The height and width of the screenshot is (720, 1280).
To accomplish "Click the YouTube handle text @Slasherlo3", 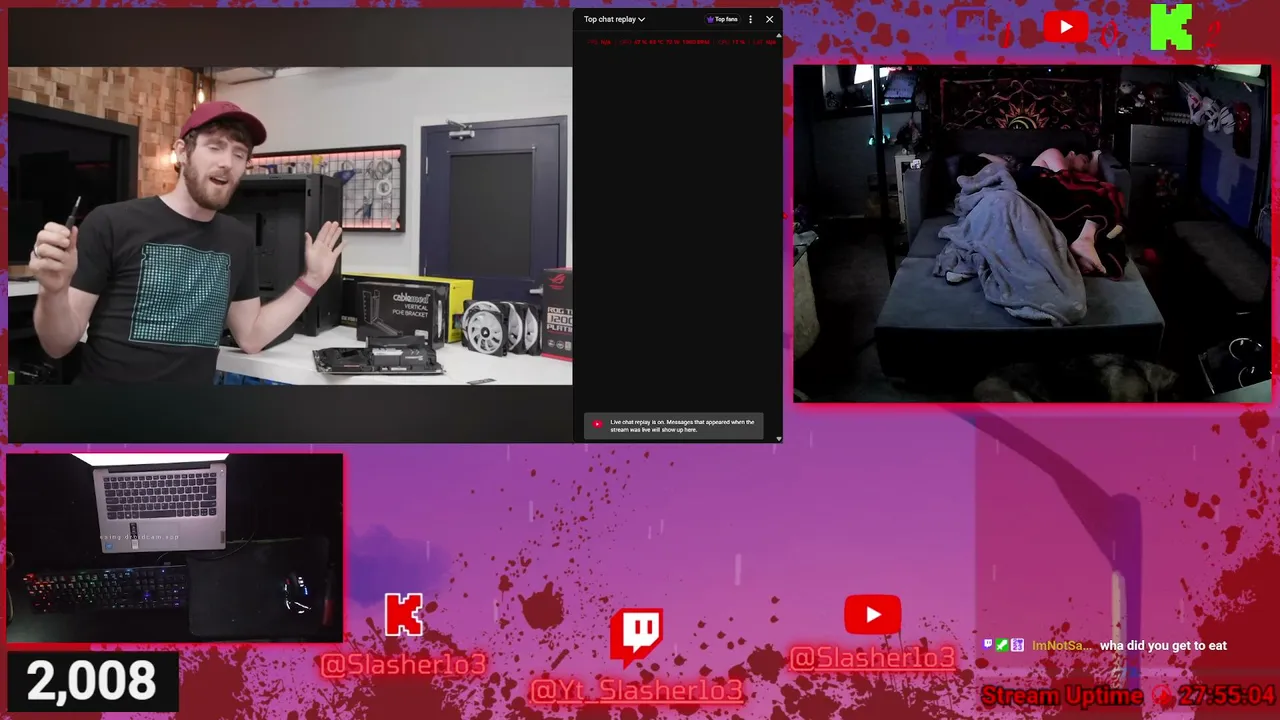I will click(872, 657).
